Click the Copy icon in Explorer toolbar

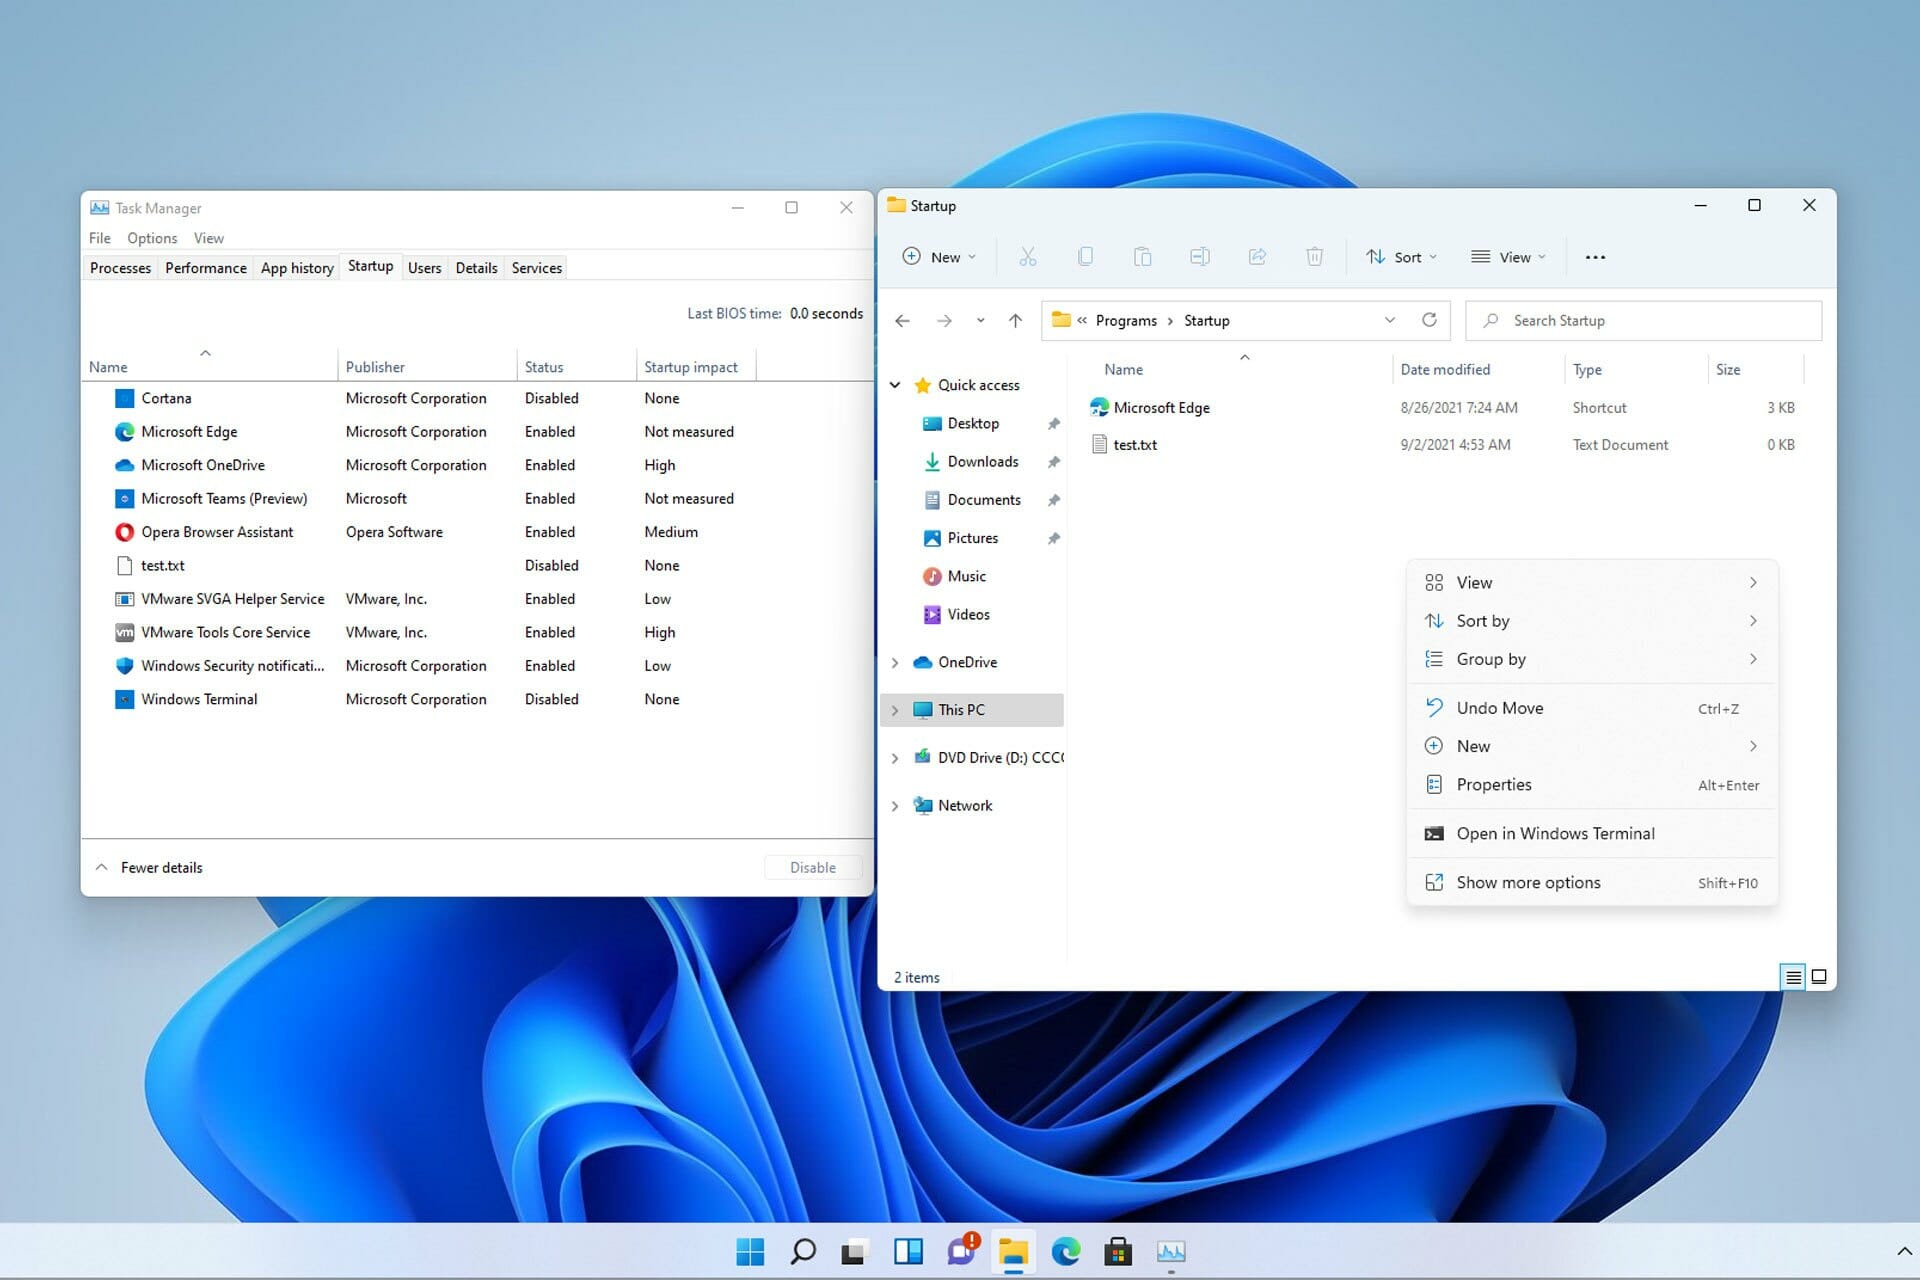(x=1085, y=257)
